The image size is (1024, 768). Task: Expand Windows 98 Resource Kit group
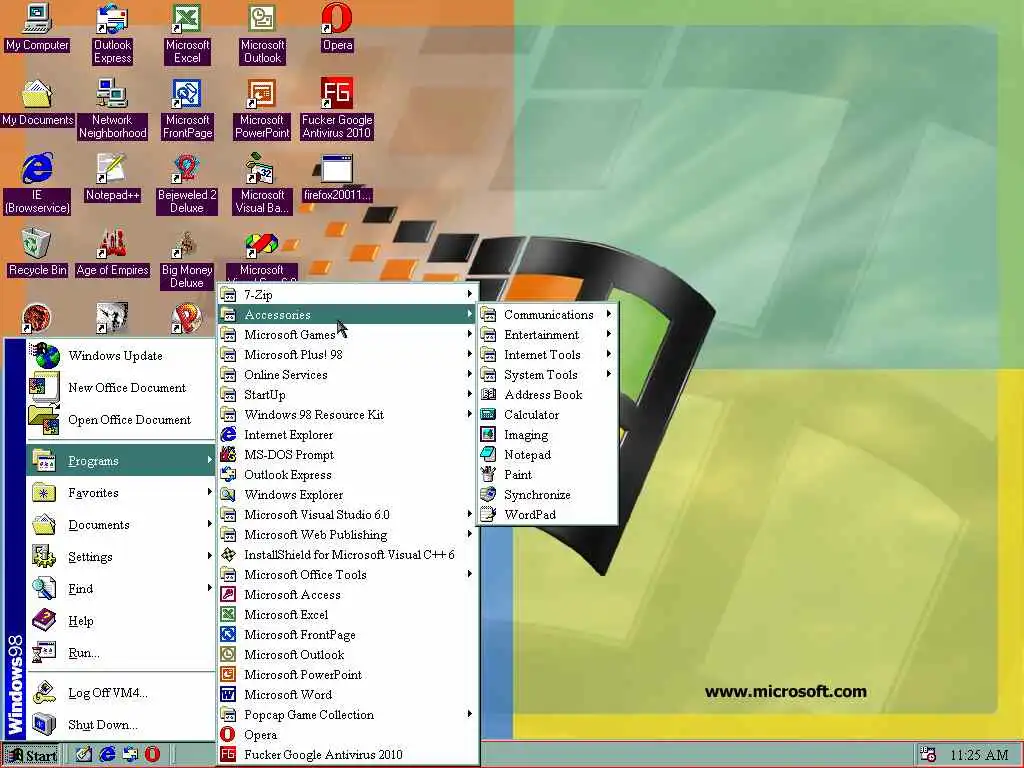tap(347, 415)
